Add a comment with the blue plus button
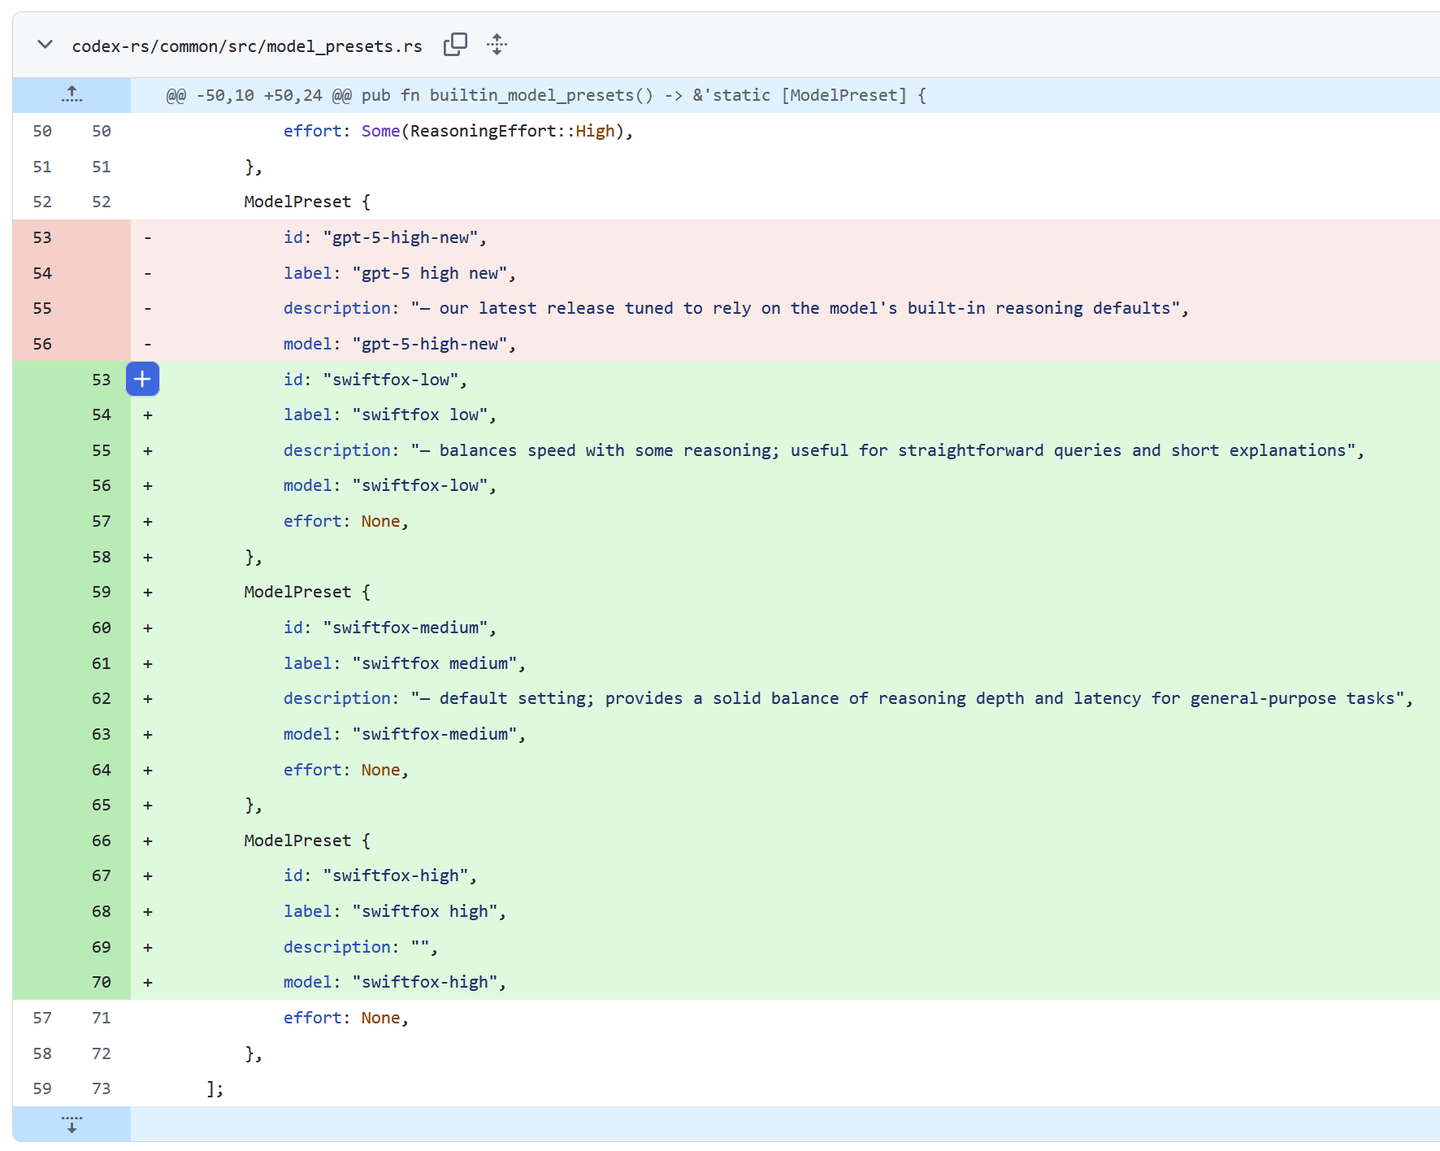 (143, 379)
